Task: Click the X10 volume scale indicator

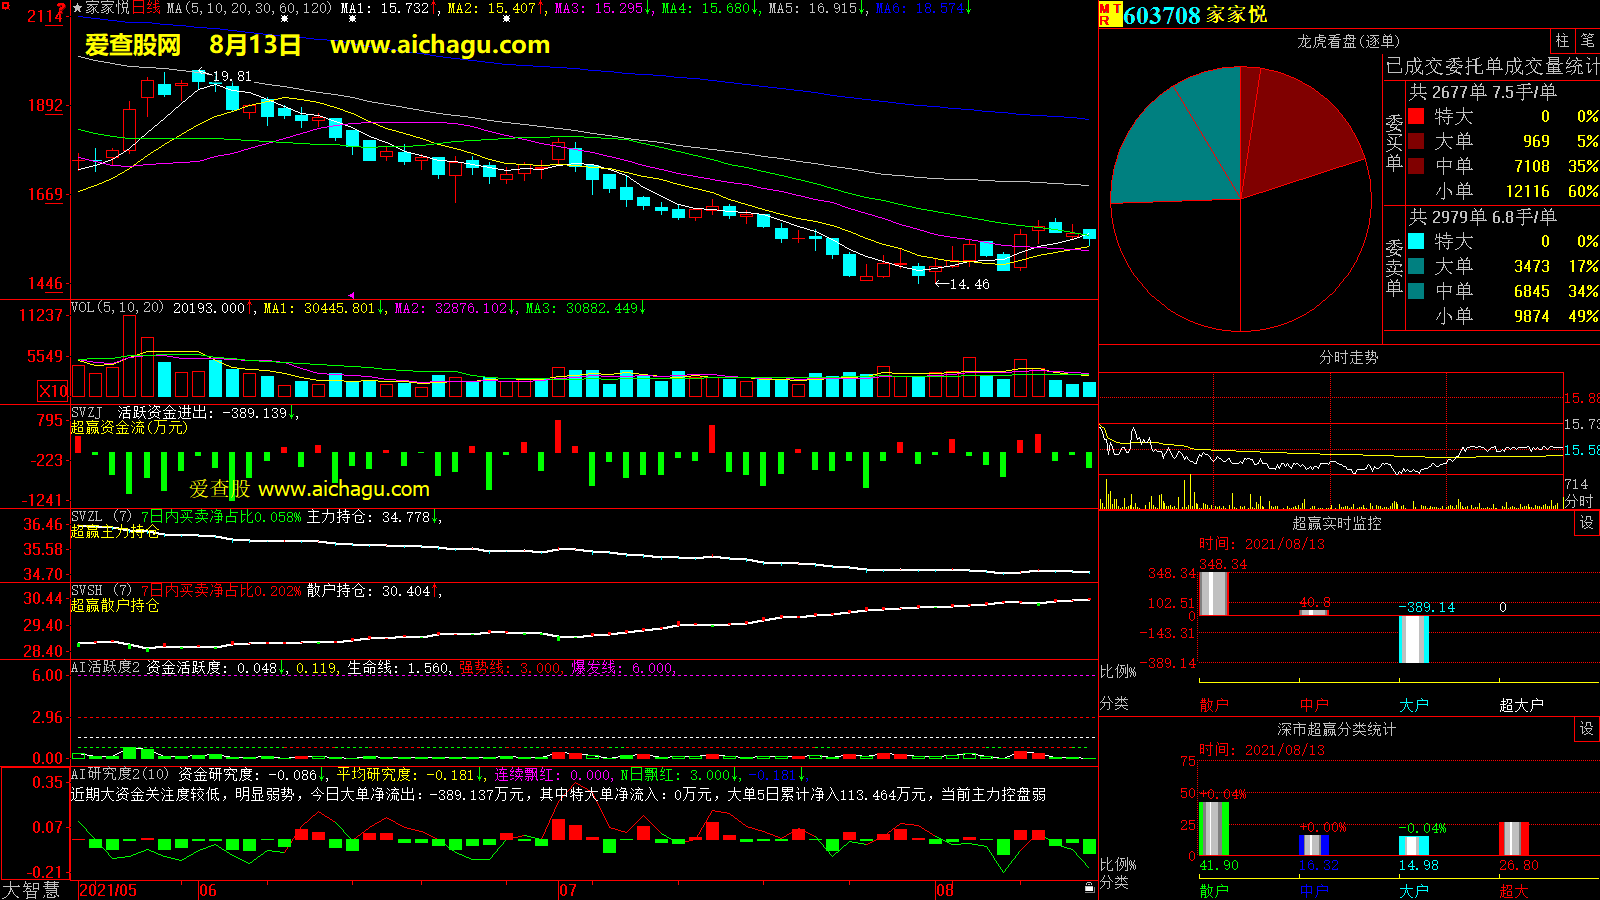Action: tap(53, 391)
